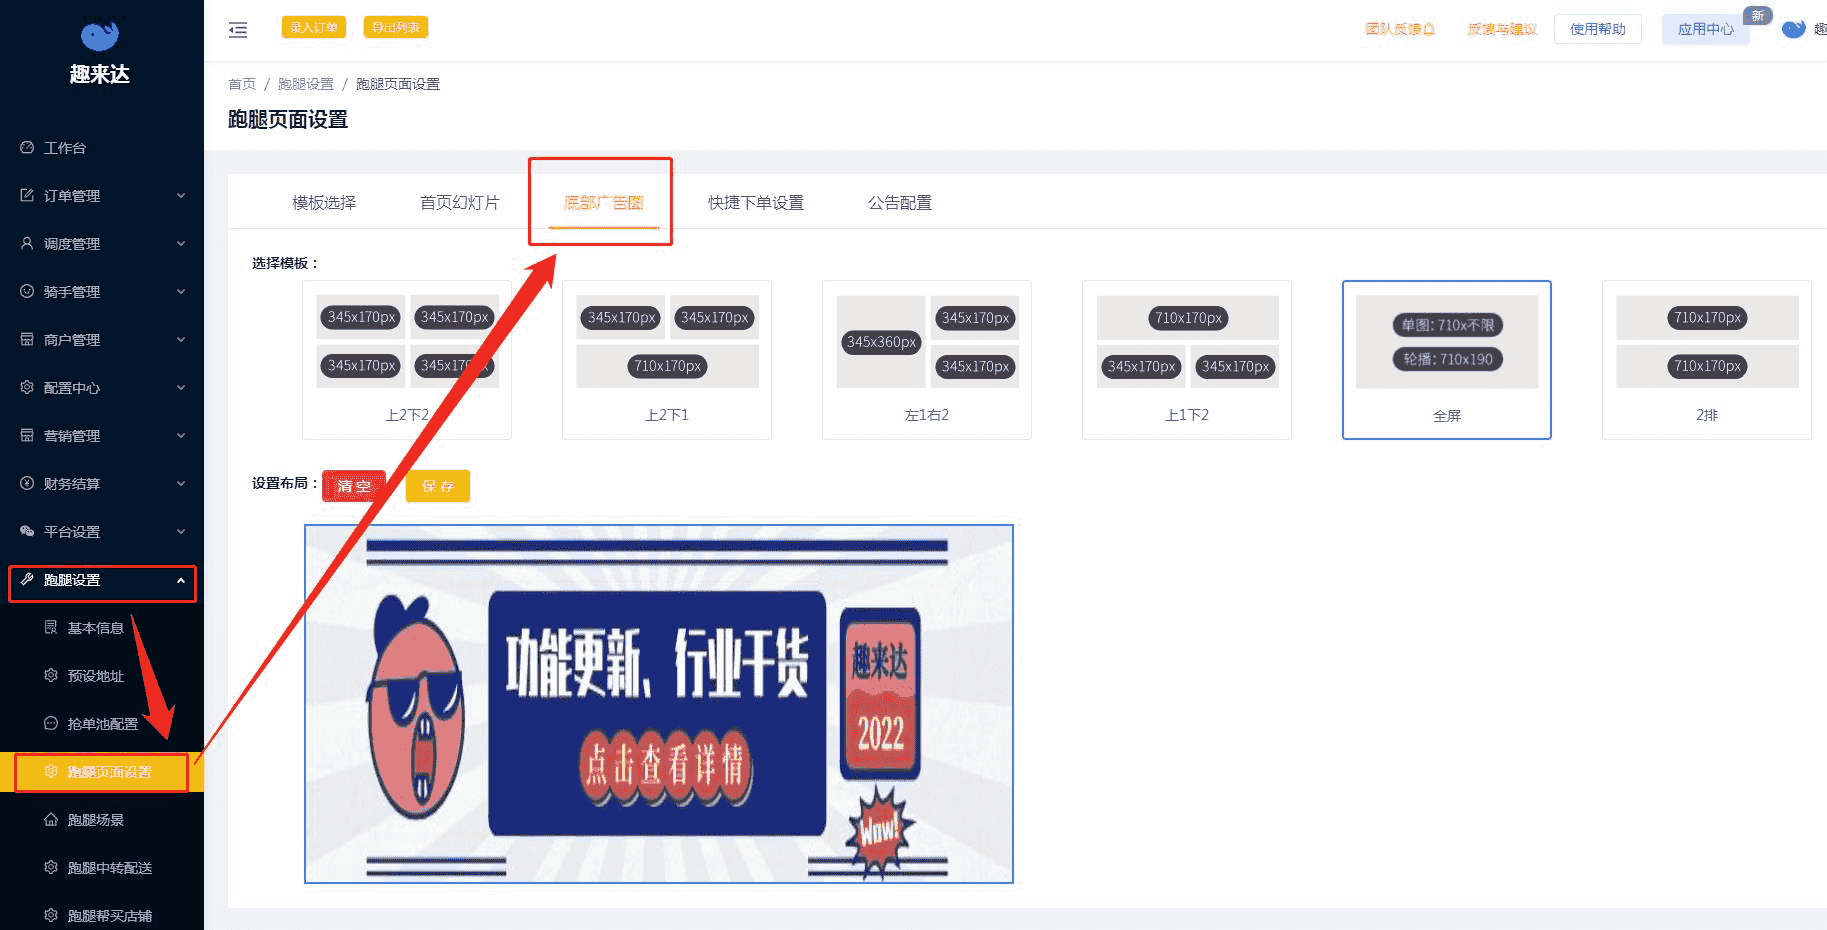Click the 跑腿设置 wrench icon
This screenshot has width=1827, height=930.
pos(27,579)
